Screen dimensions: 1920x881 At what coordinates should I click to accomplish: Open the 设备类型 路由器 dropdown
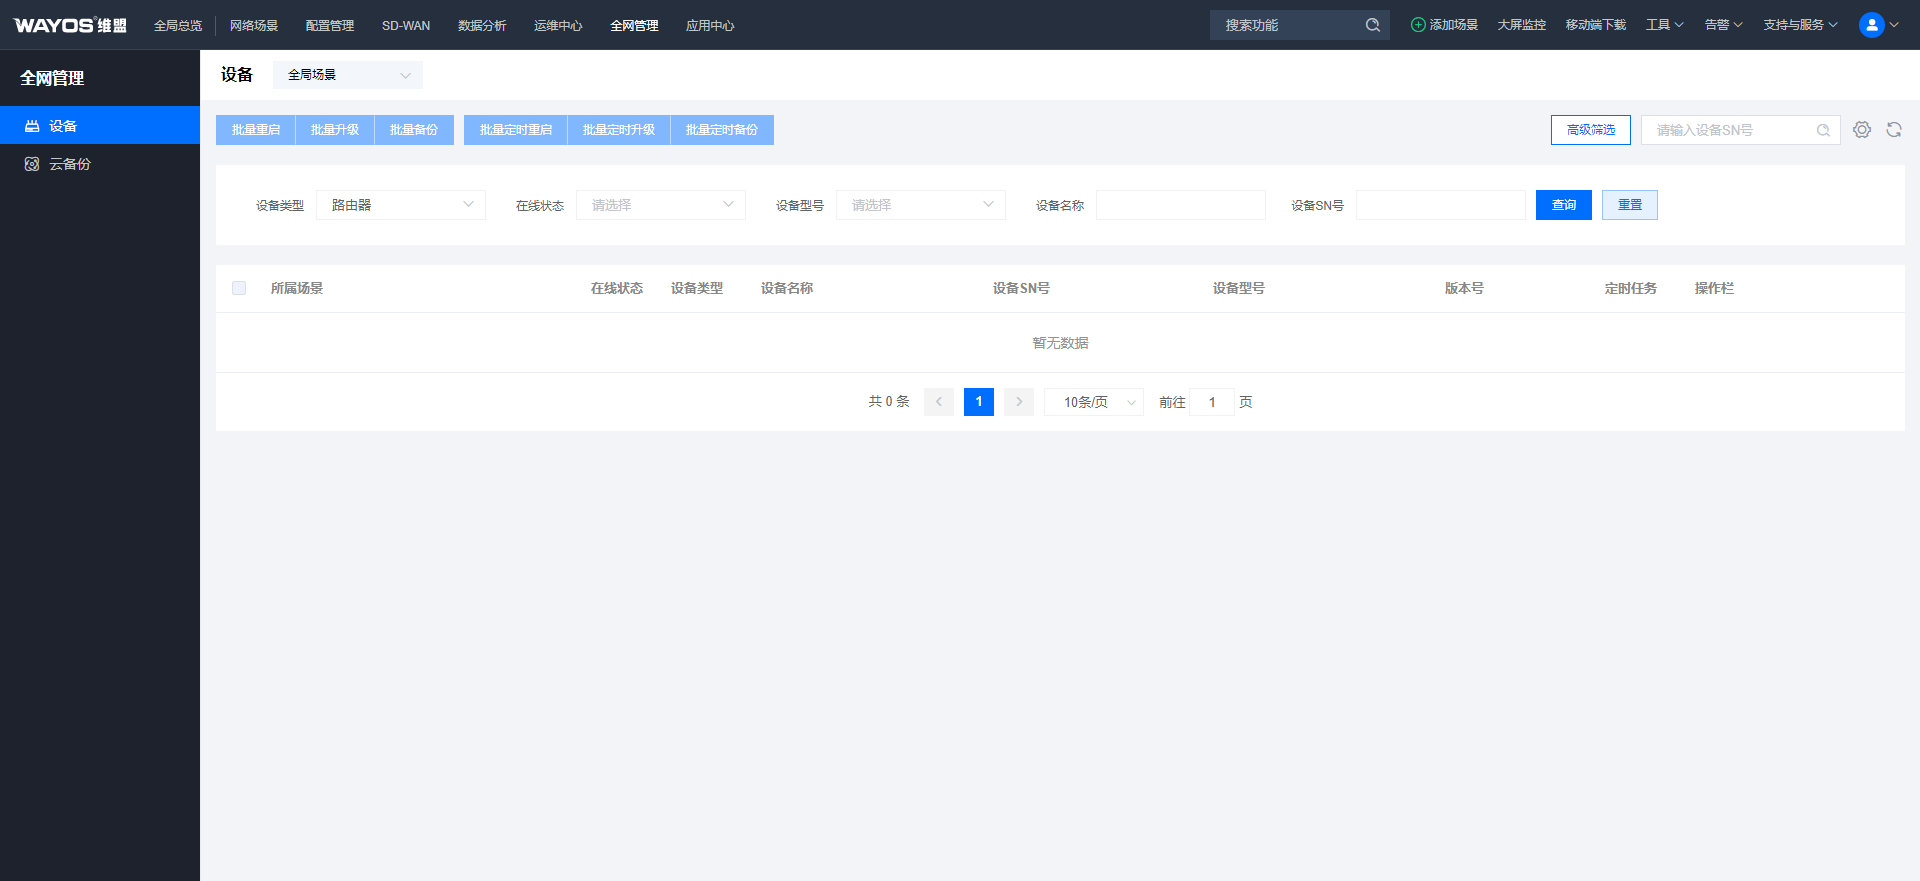[x=400, y=205]
